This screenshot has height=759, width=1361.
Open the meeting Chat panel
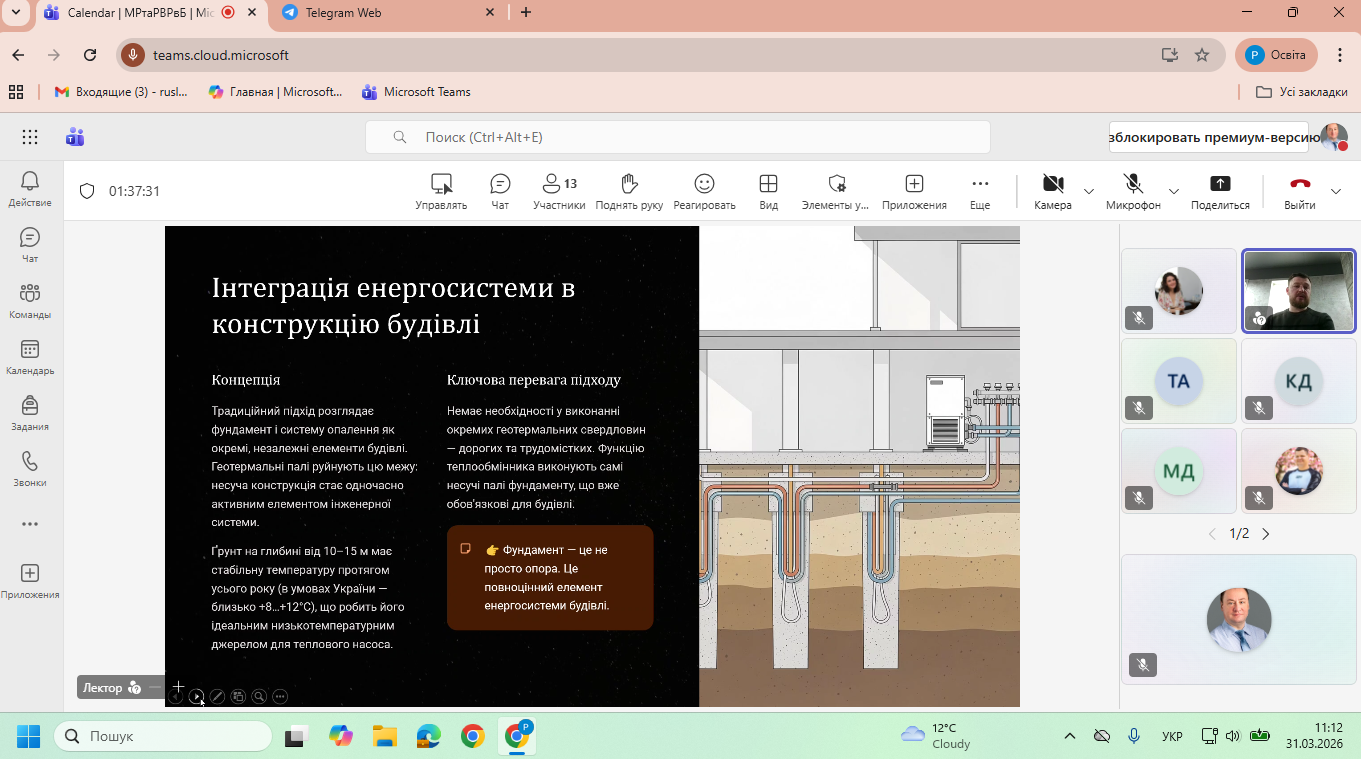pyautogui.click(x=500, y=191)
